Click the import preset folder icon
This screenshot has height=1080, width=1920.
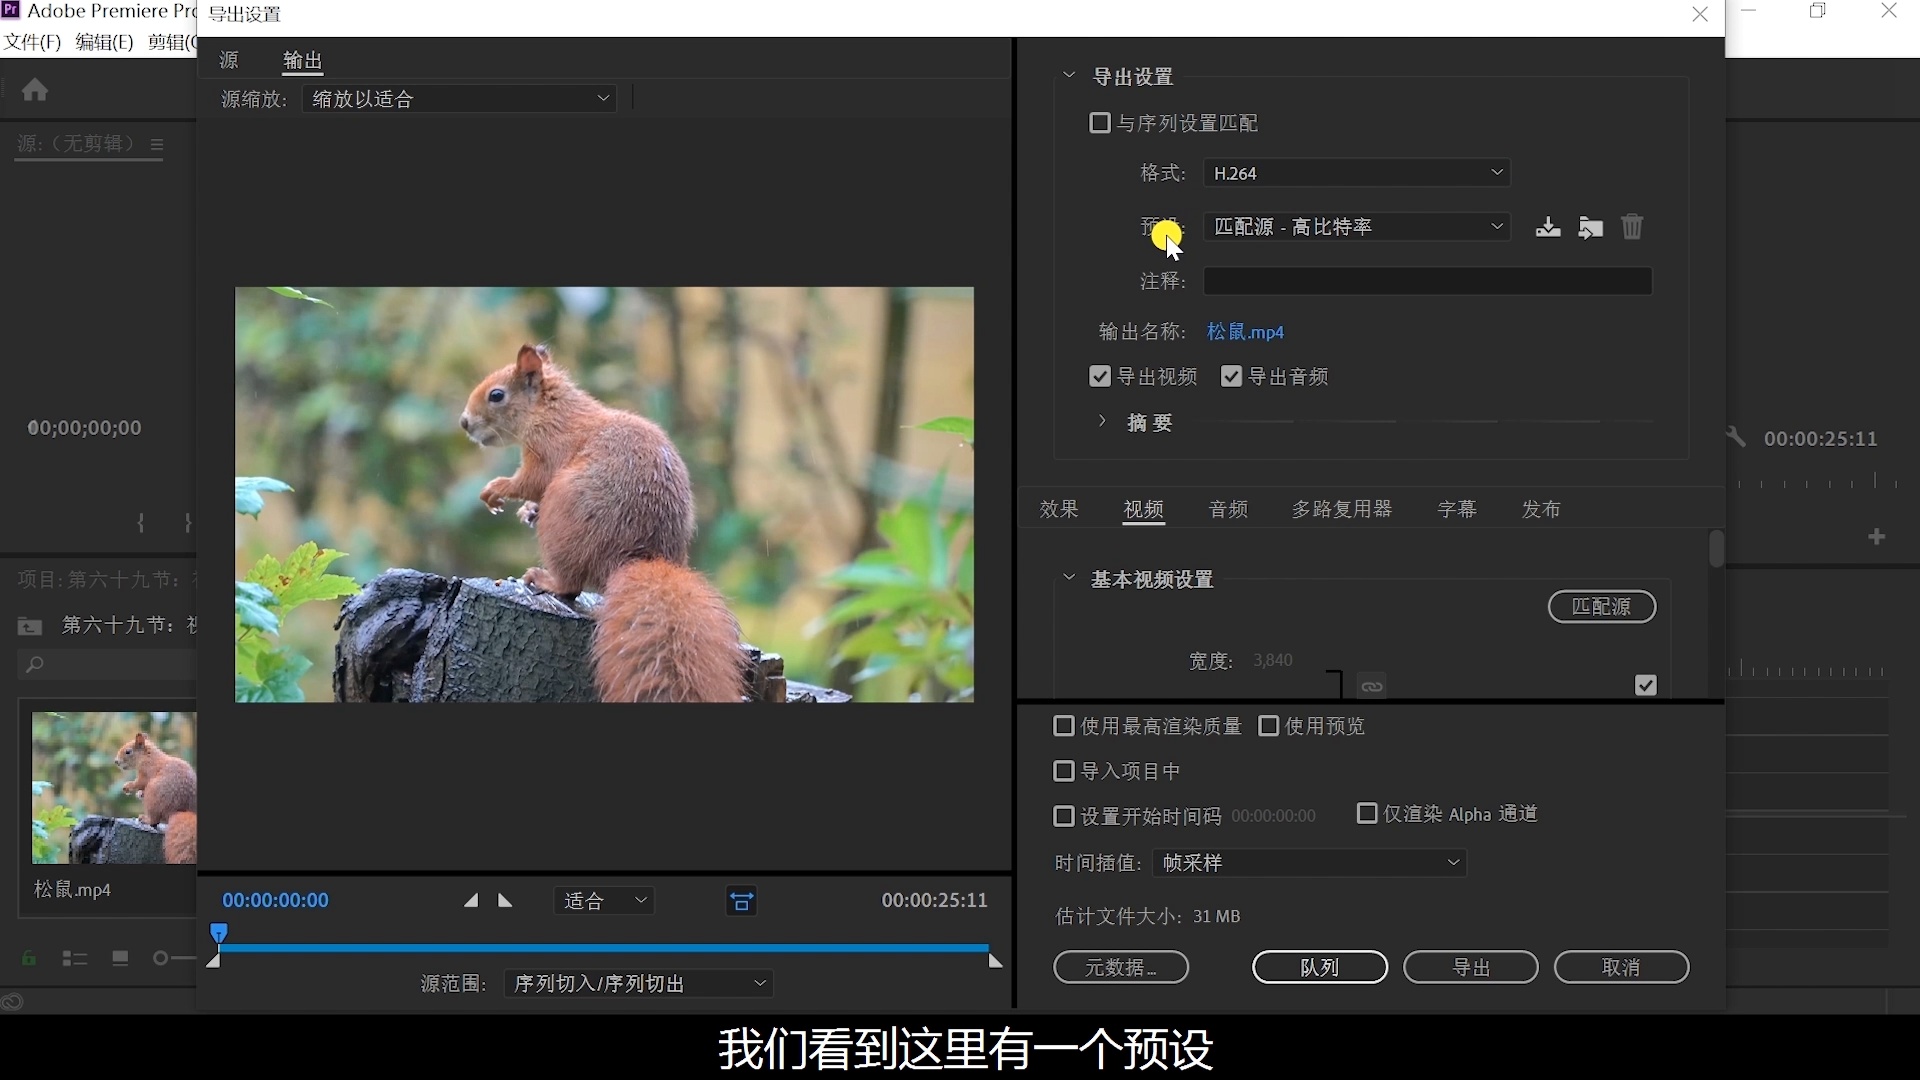(x=1591, y=227)
